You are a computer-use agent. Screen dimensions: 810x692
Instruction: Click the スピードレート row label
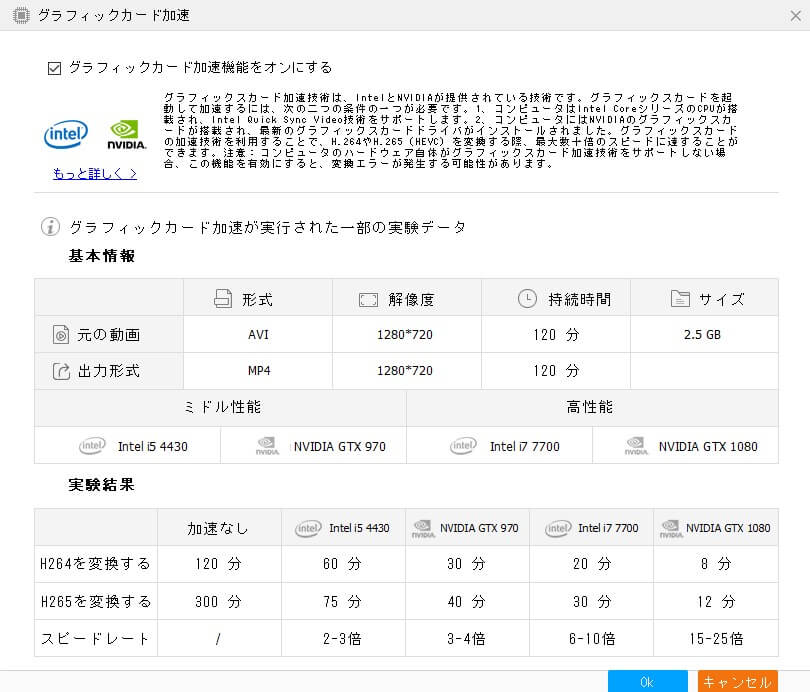96,639
